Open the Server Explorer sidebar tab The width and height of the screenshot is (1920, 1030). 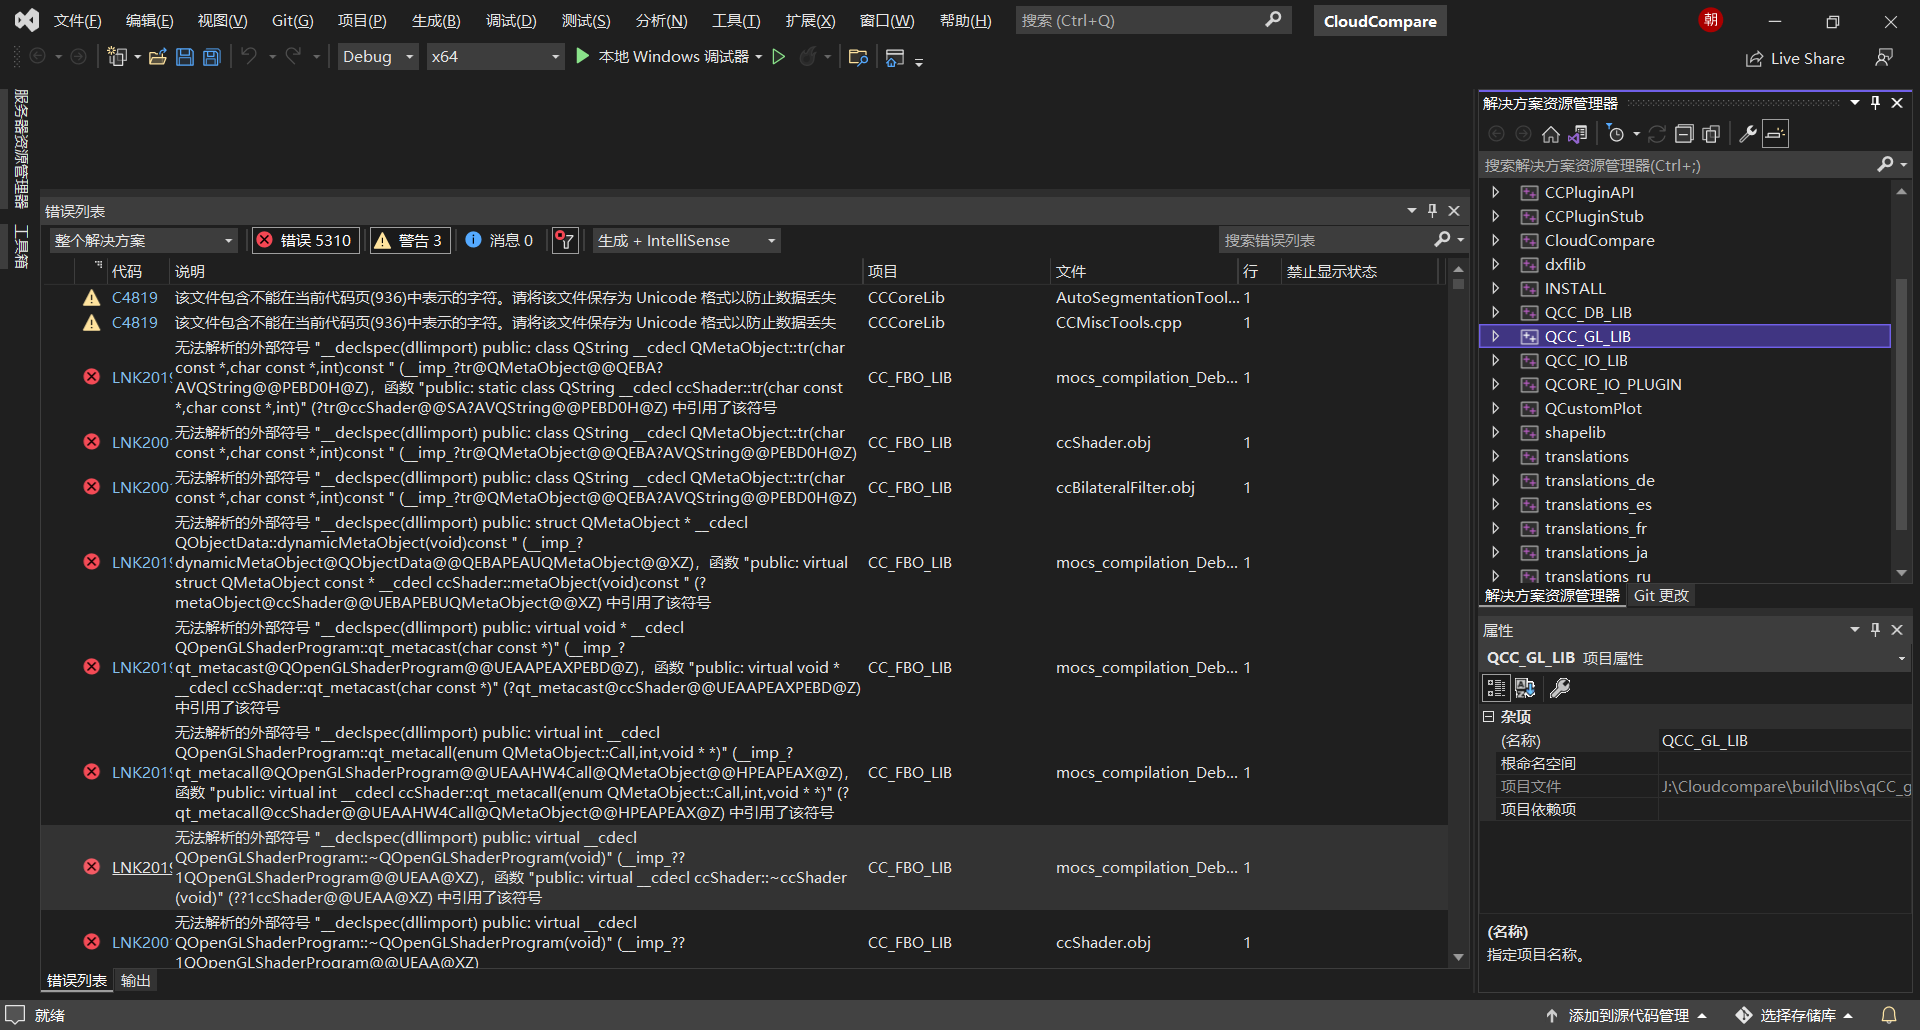tap(21, 148)
